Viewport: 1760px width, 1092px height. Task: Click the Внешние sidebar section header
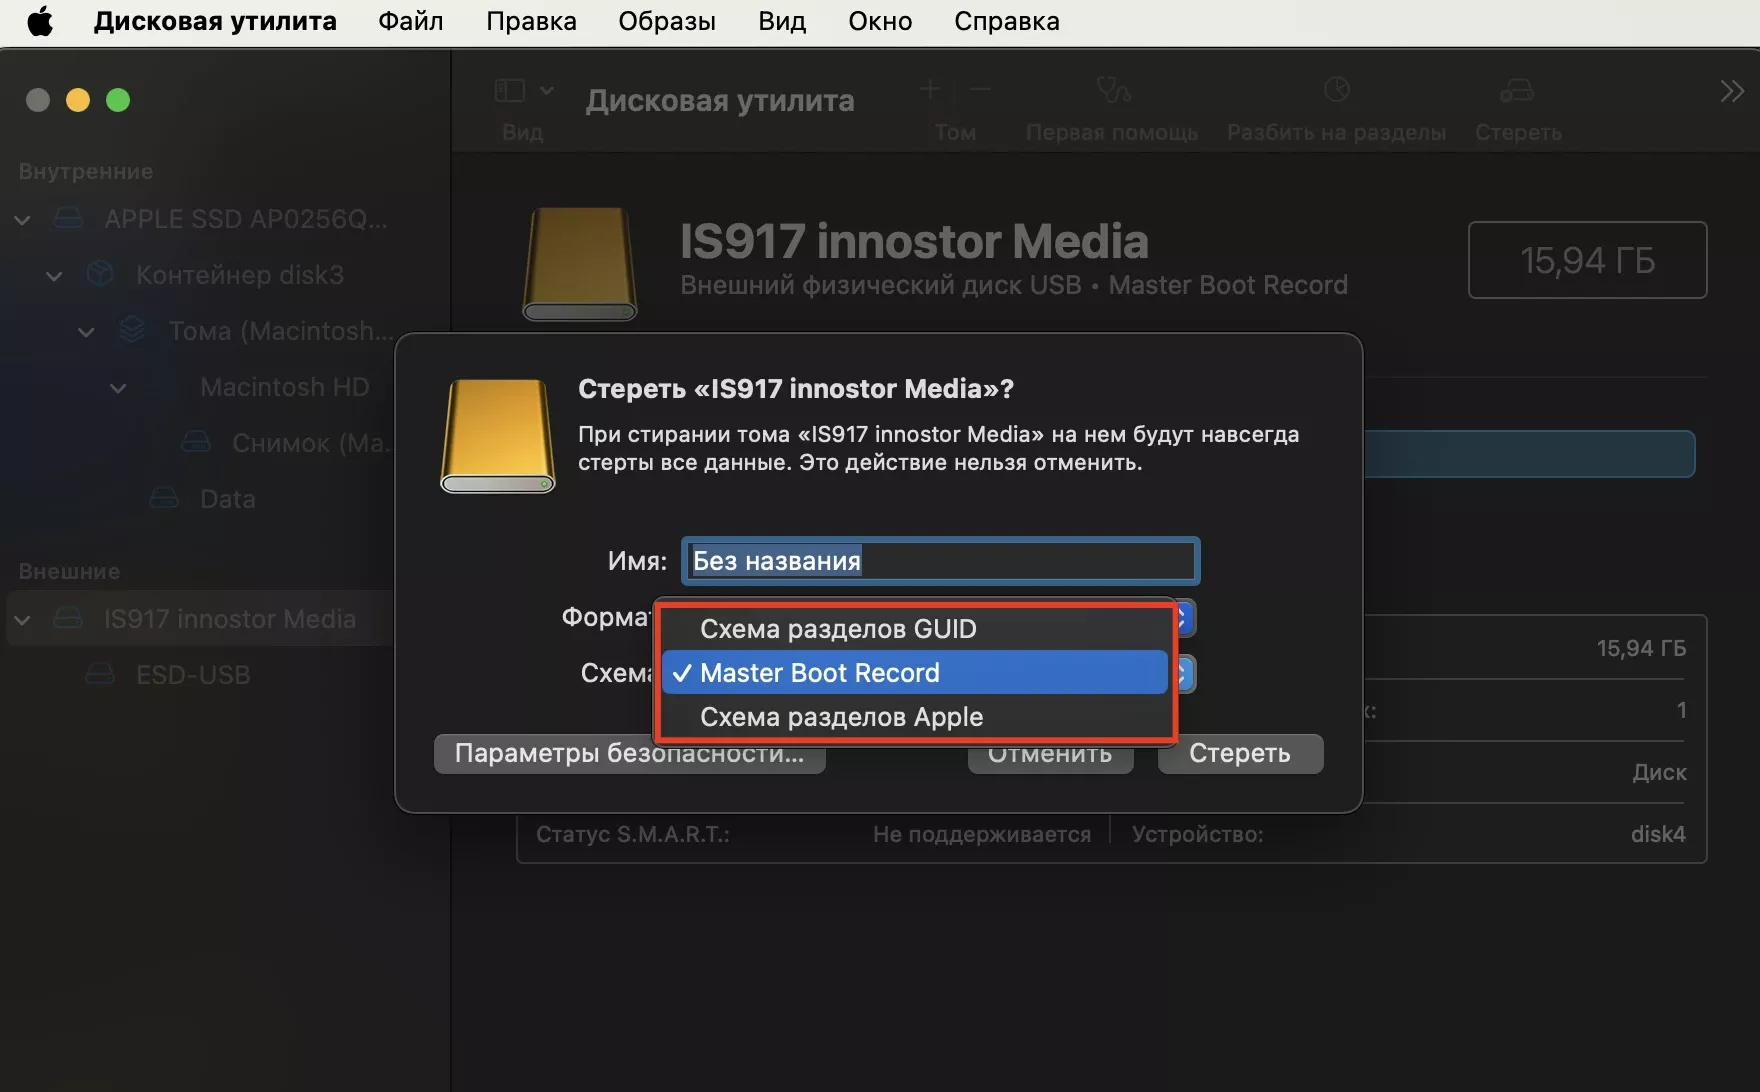(69, 571)
